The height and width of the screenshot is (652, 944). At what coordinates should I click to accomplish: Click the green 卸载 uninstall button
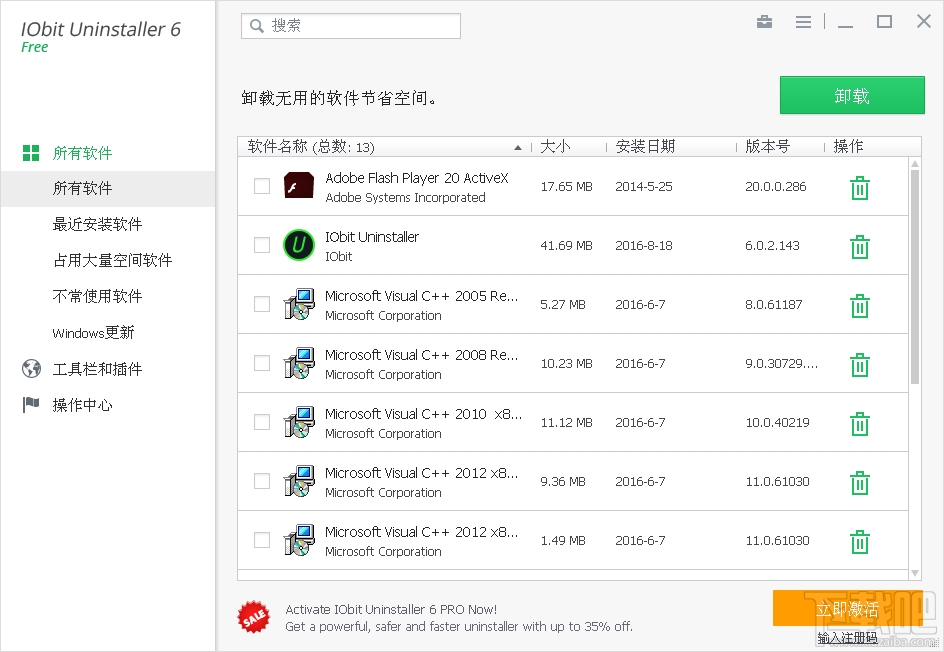pyautogui.click(x=852, y=95)
